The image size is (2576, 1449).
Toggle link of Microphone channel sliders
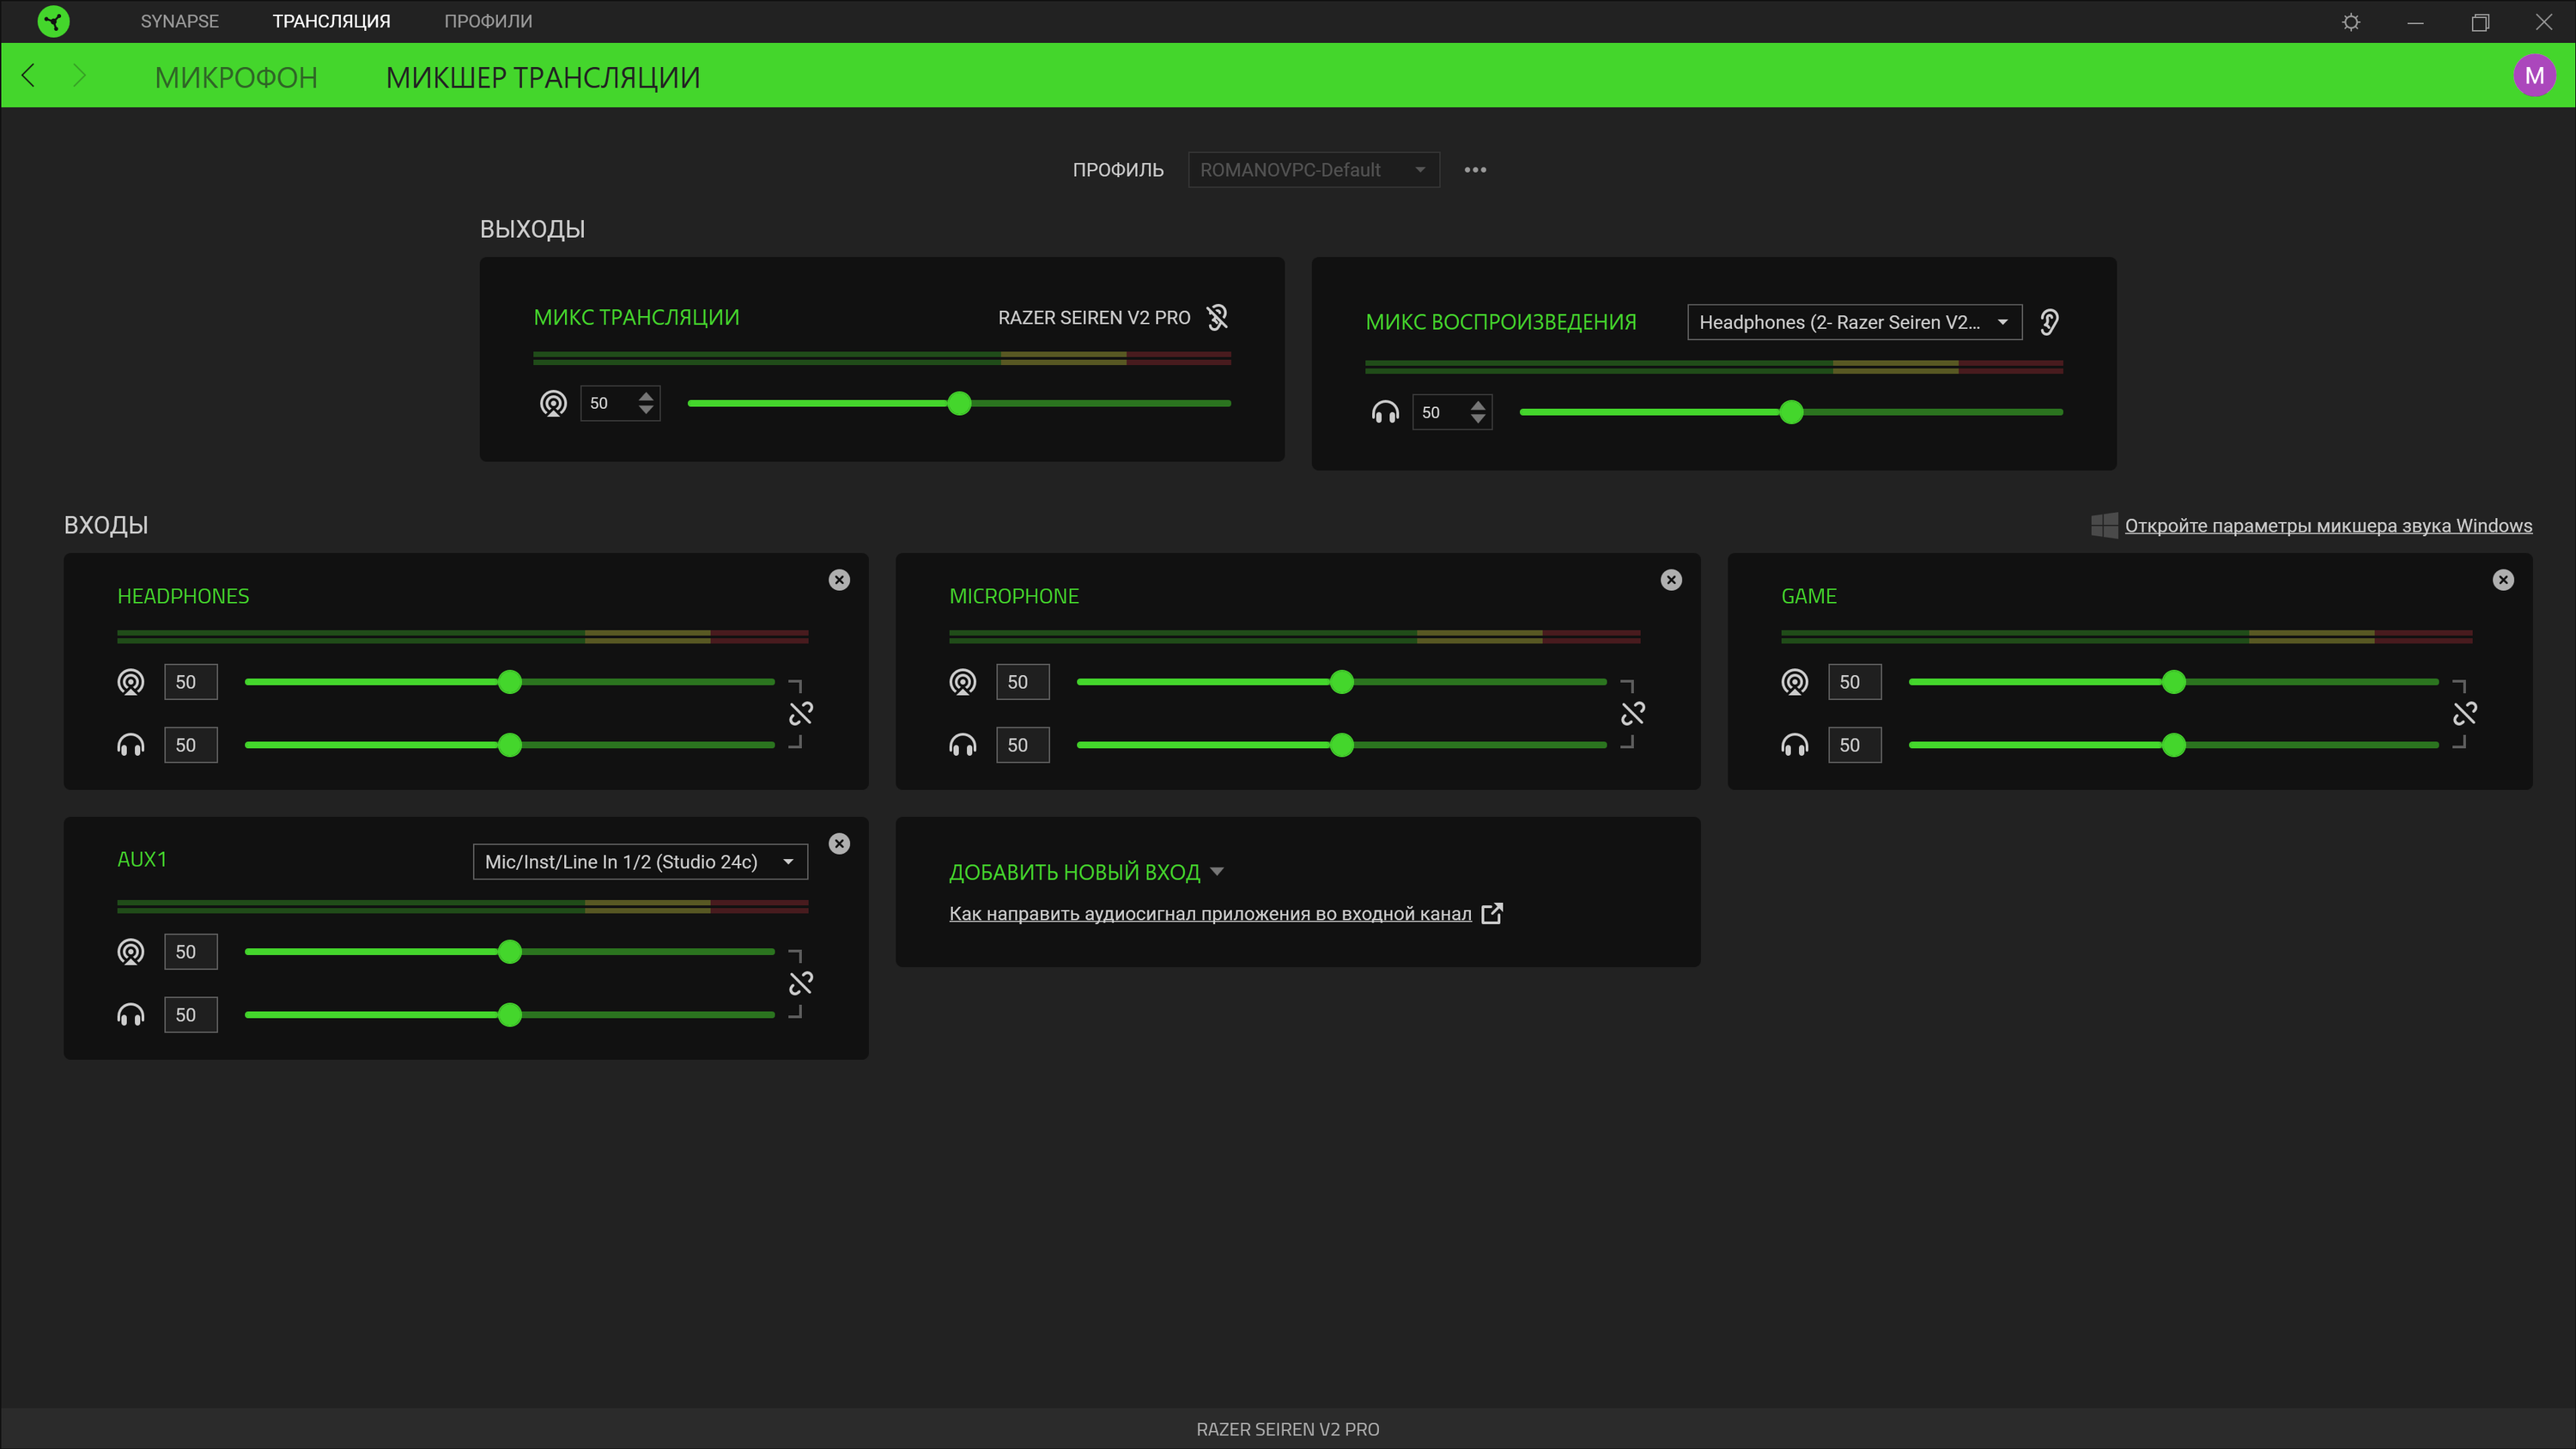tap(1632, 713)
